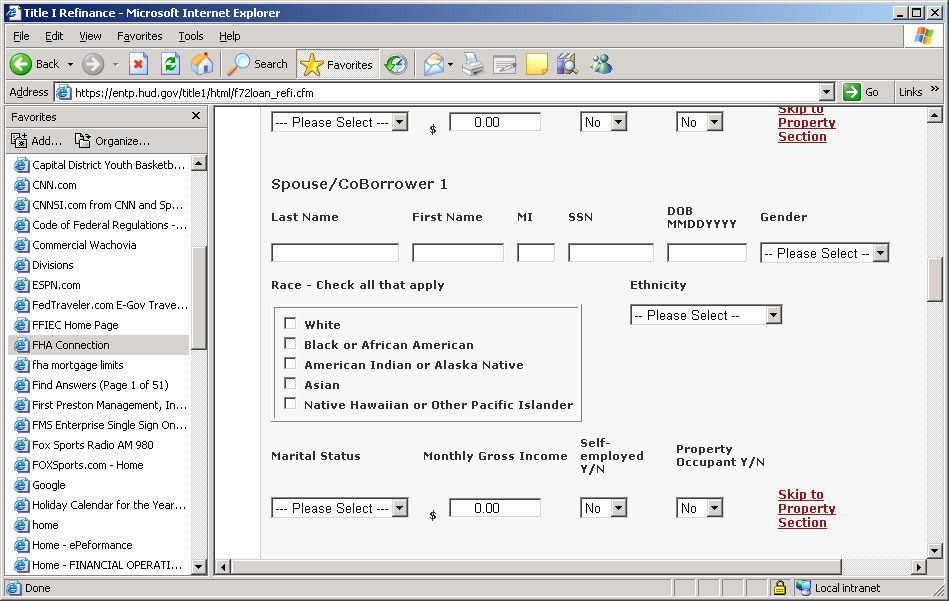Open the Tools menu
The height and width of the screenshot is (601, 949).
[x=190, y=36]
